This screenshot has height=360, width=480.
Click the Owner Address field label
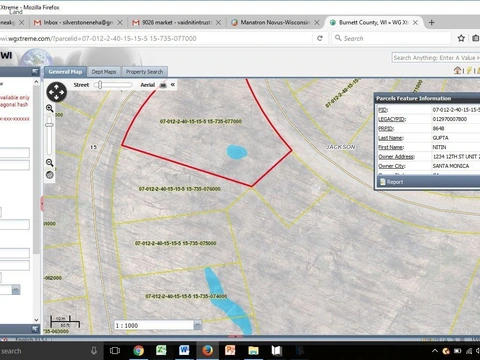pos(397,156)
